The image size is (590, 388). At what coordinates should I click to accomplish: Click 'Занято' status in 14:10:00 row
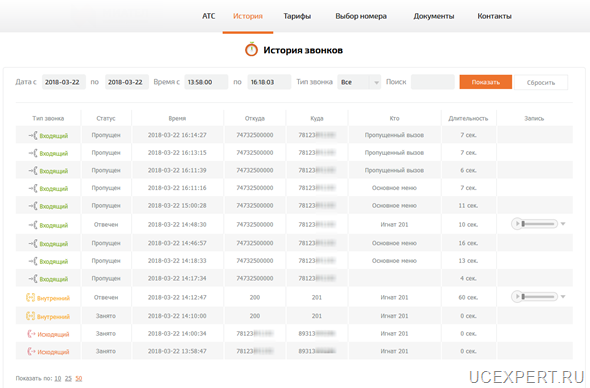point(106,316)
